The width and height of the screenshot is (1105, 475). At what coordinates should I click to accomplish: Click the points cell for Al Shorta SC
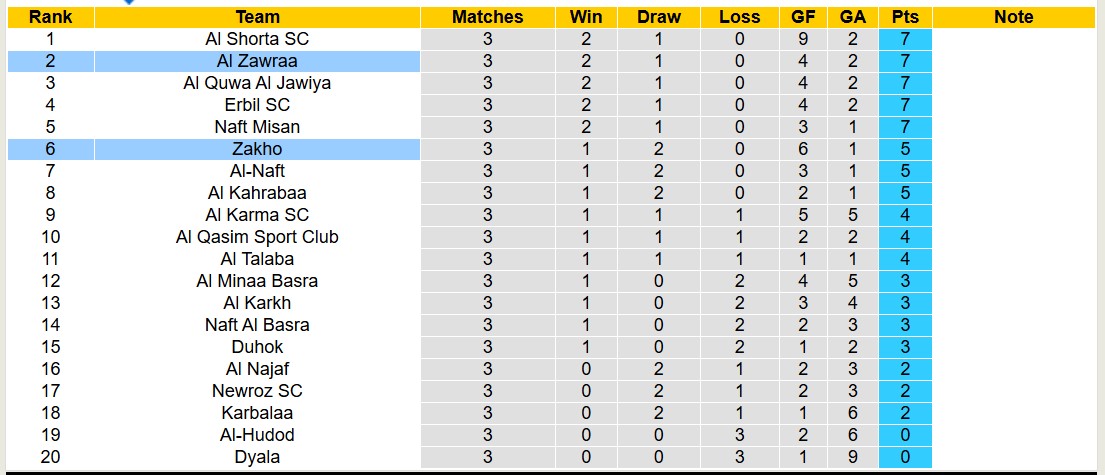pyautogui.click(x=905, y=39)
